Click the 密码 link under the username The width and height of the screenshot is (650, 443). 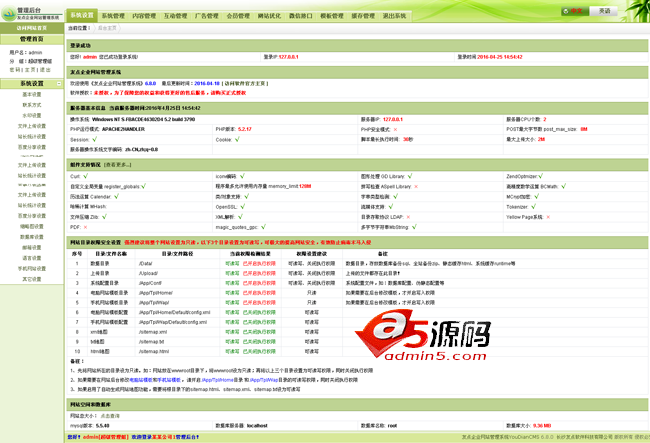15,70
